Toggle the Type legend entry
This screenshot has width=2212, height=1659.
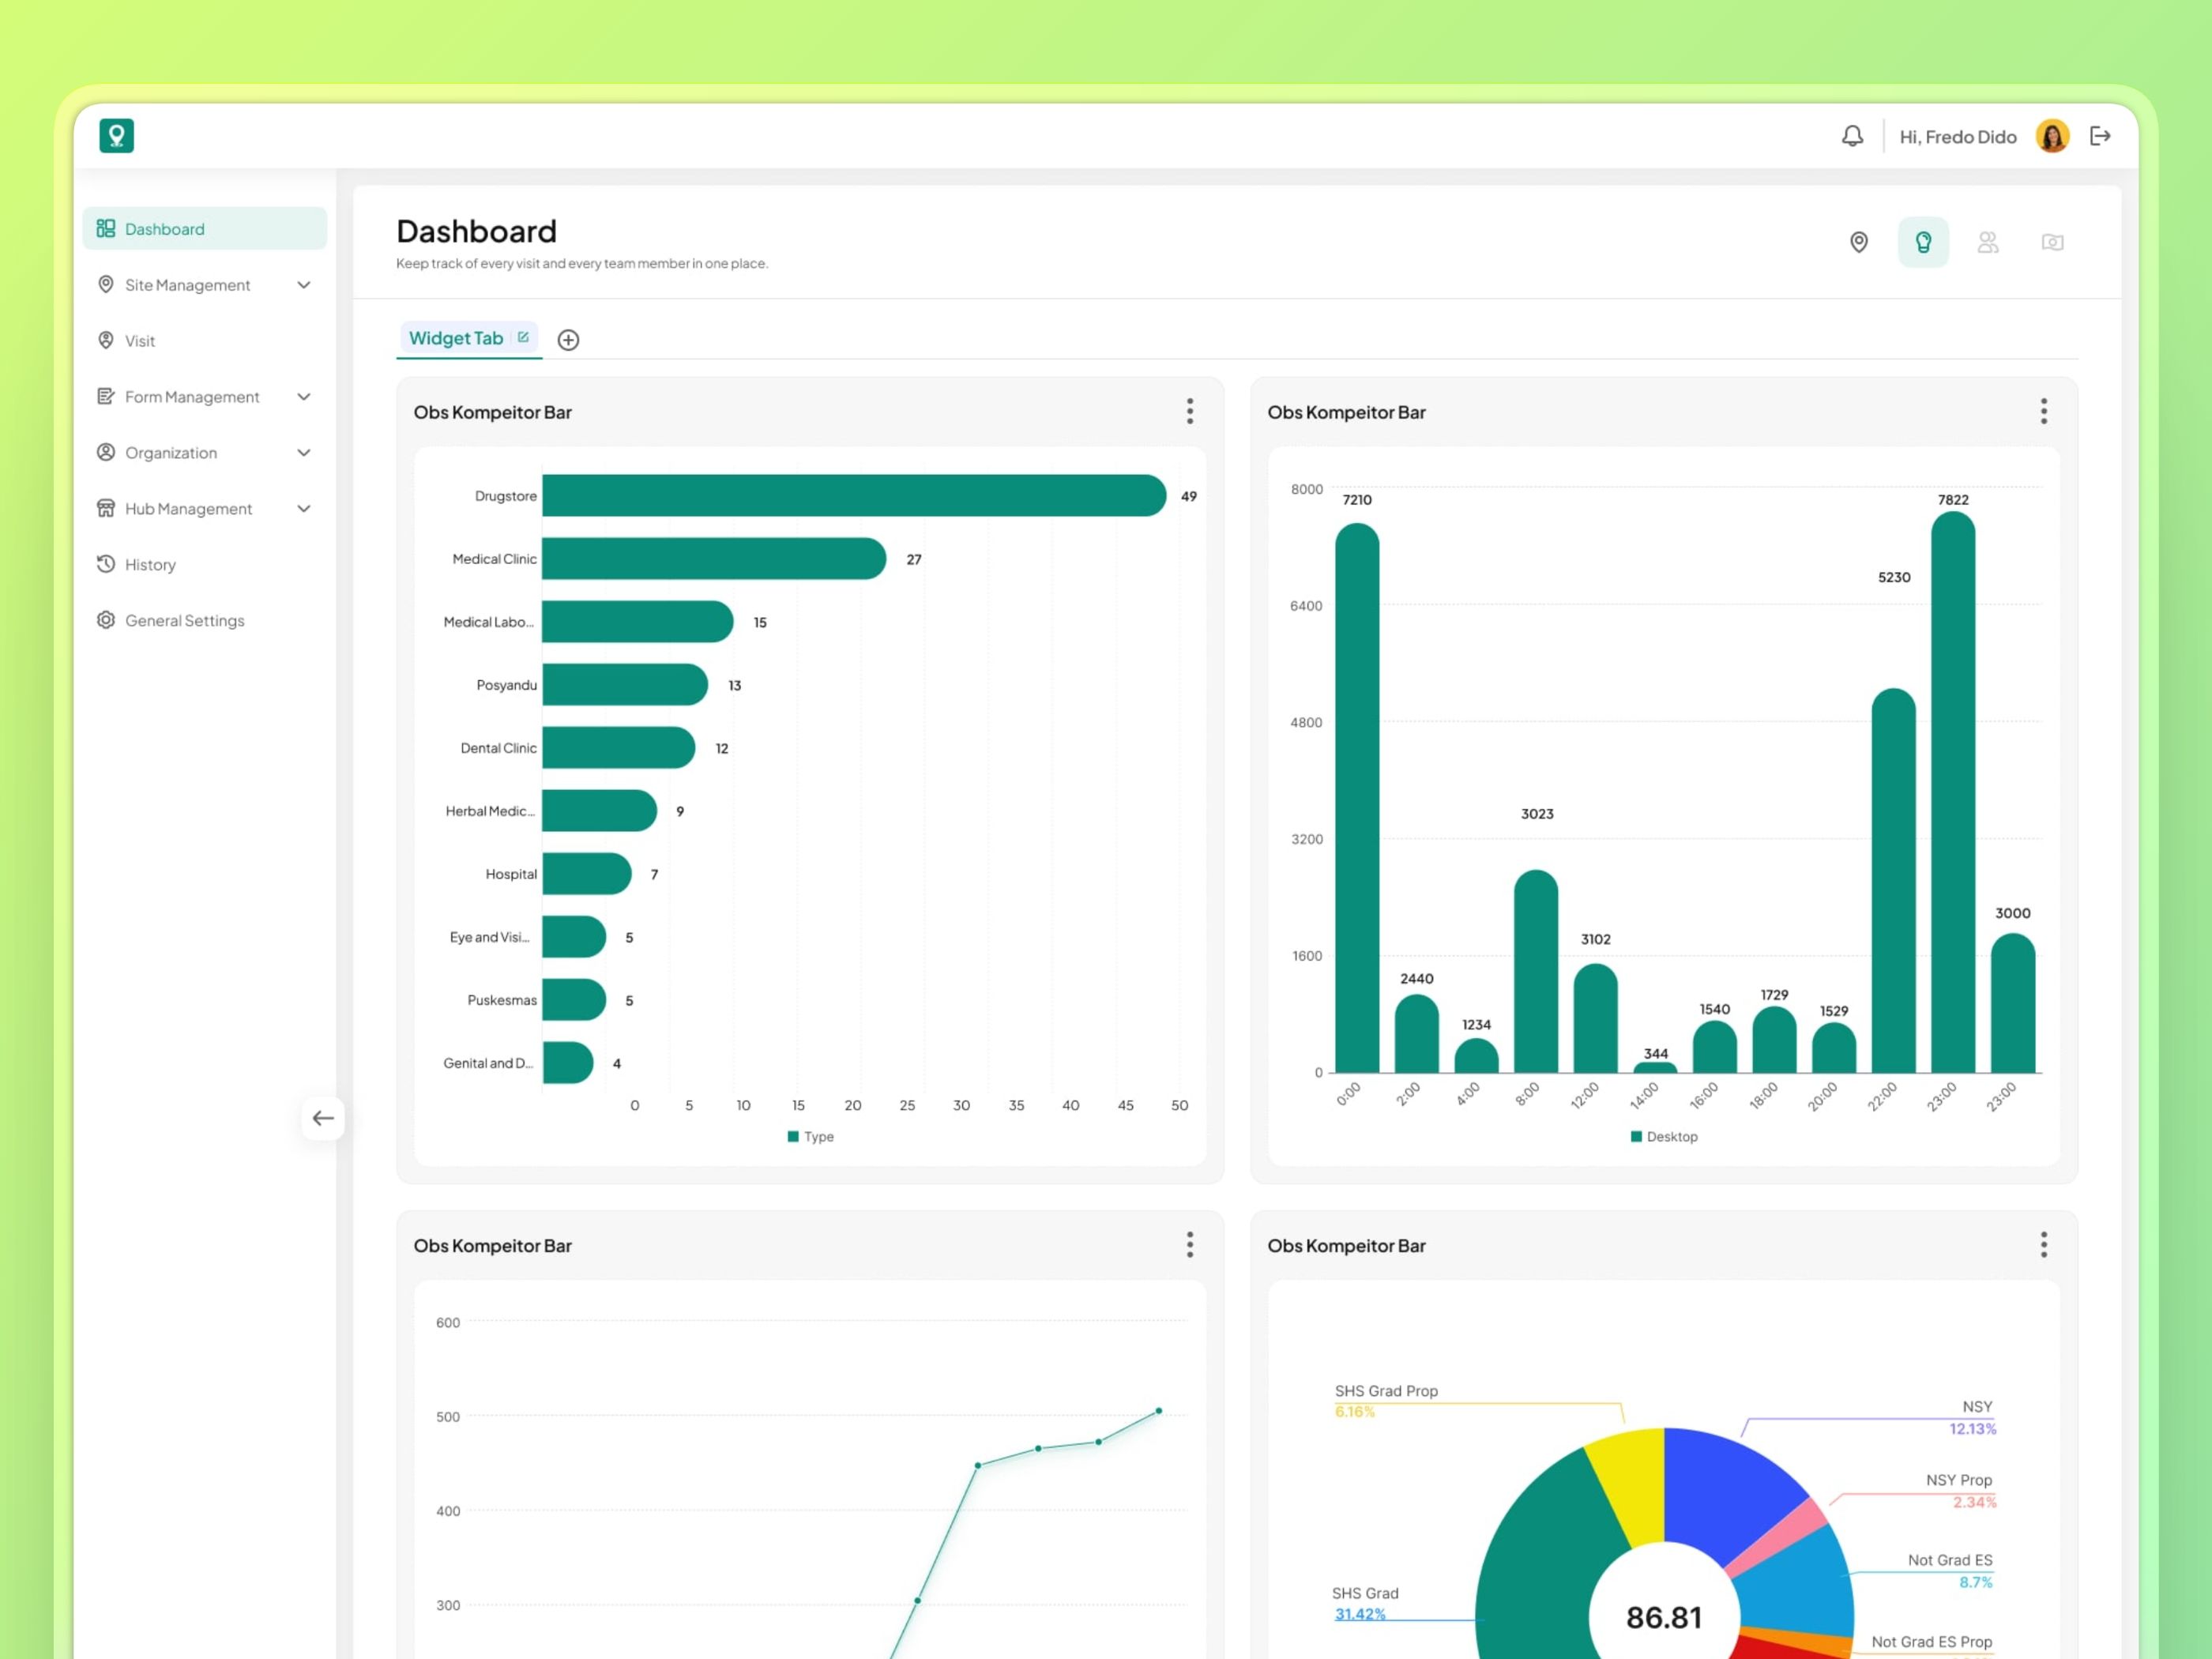tap(810, 1136)
